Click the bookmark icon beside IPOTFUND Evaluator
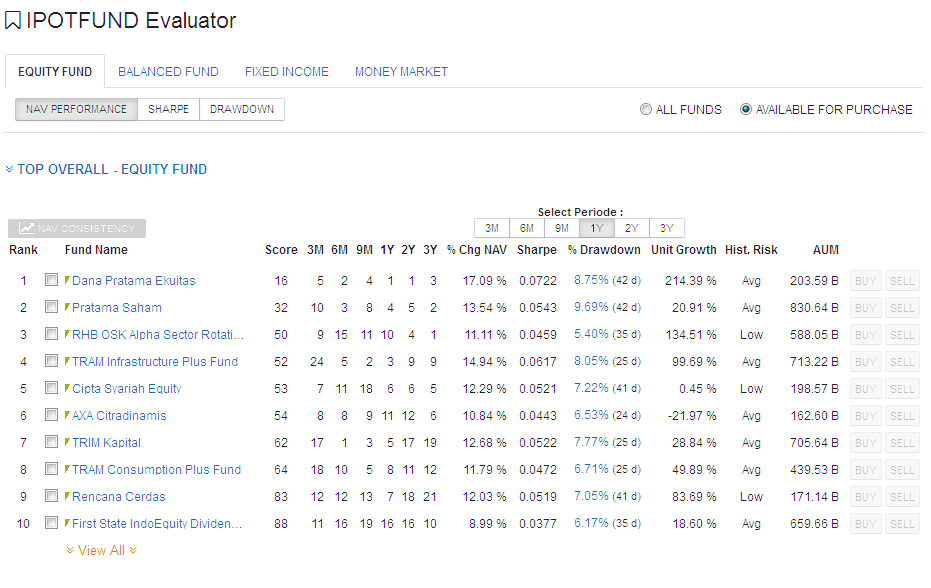The height and width of the screenshot is (588, 931). (x=13, y=21)
